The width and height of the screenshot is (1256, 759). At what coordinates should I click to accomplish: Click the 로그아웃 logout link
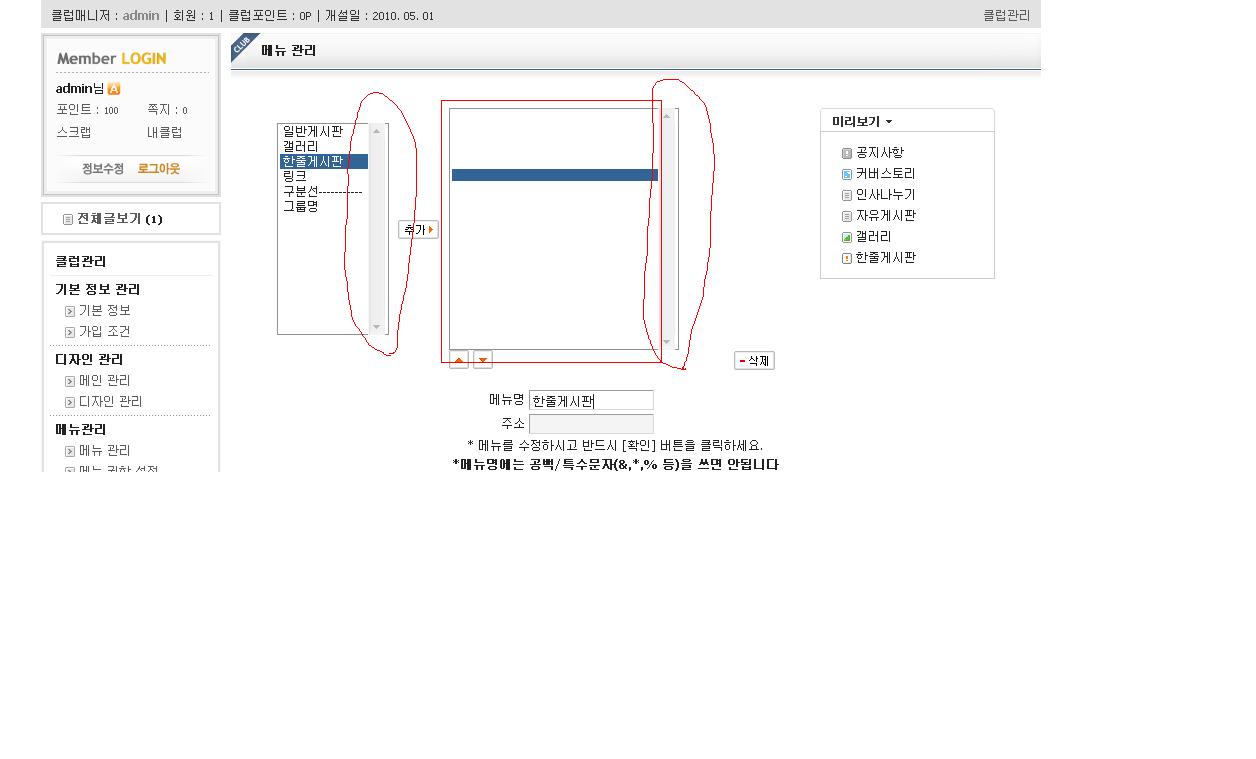[159, 169]
